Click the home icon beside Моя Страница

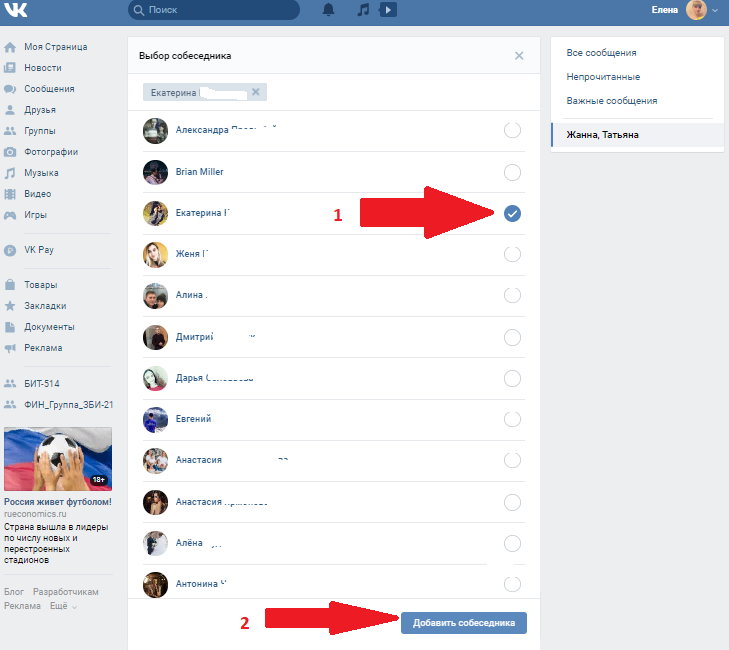pyautogui.click(x=10, y=47)
